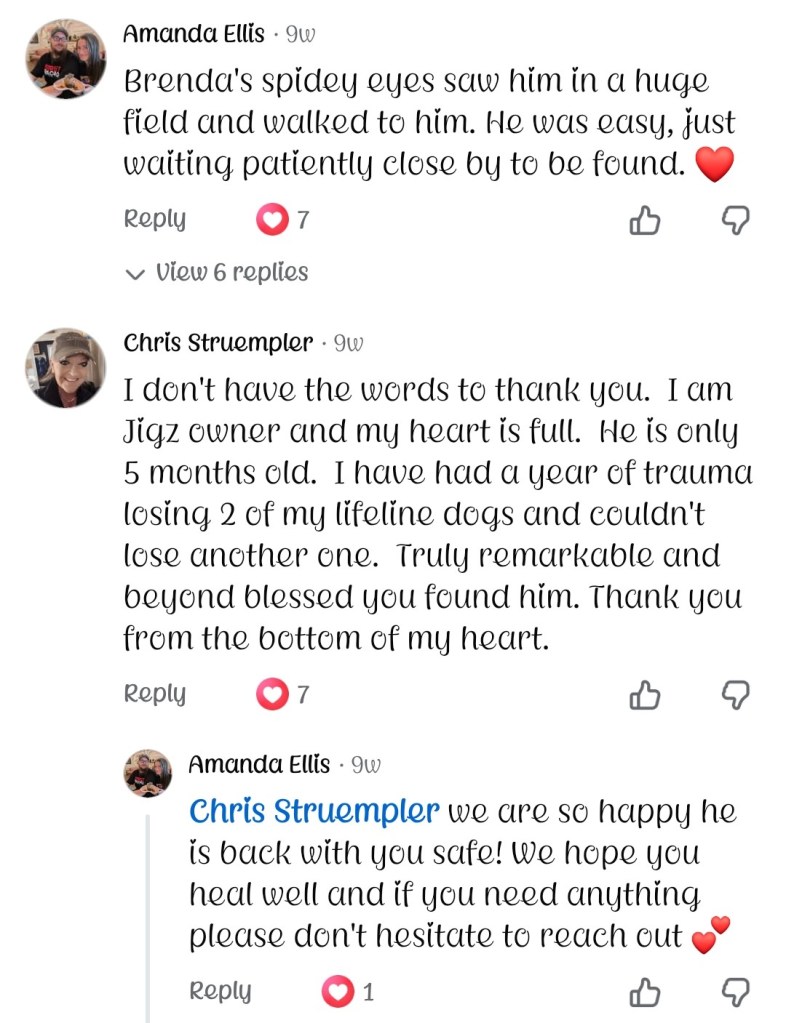This screenshot has width=786, height=1023.
Task: Thumbs down Chris Struempler's thank-you comment
Action: (735, 694)
